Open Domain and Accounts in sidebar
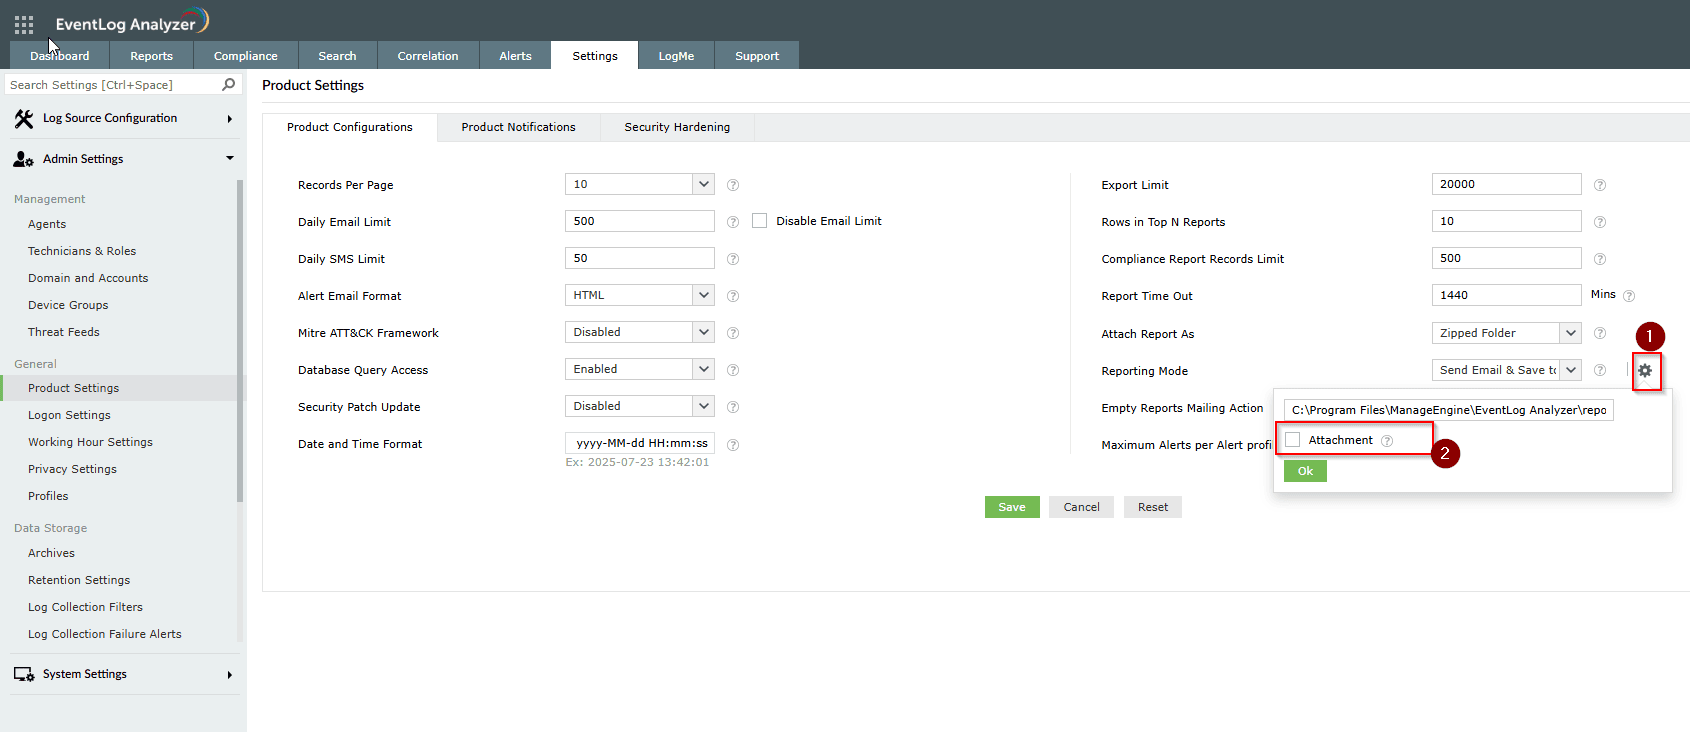Screen dimensions: 1690x732 (x=88, y=278)
